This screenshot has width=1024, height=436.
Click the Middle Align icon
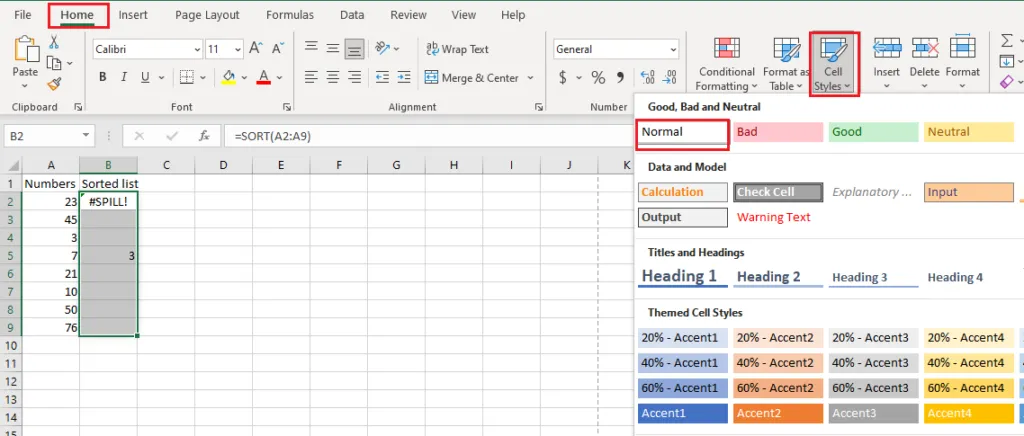click(x=333, y=48)
